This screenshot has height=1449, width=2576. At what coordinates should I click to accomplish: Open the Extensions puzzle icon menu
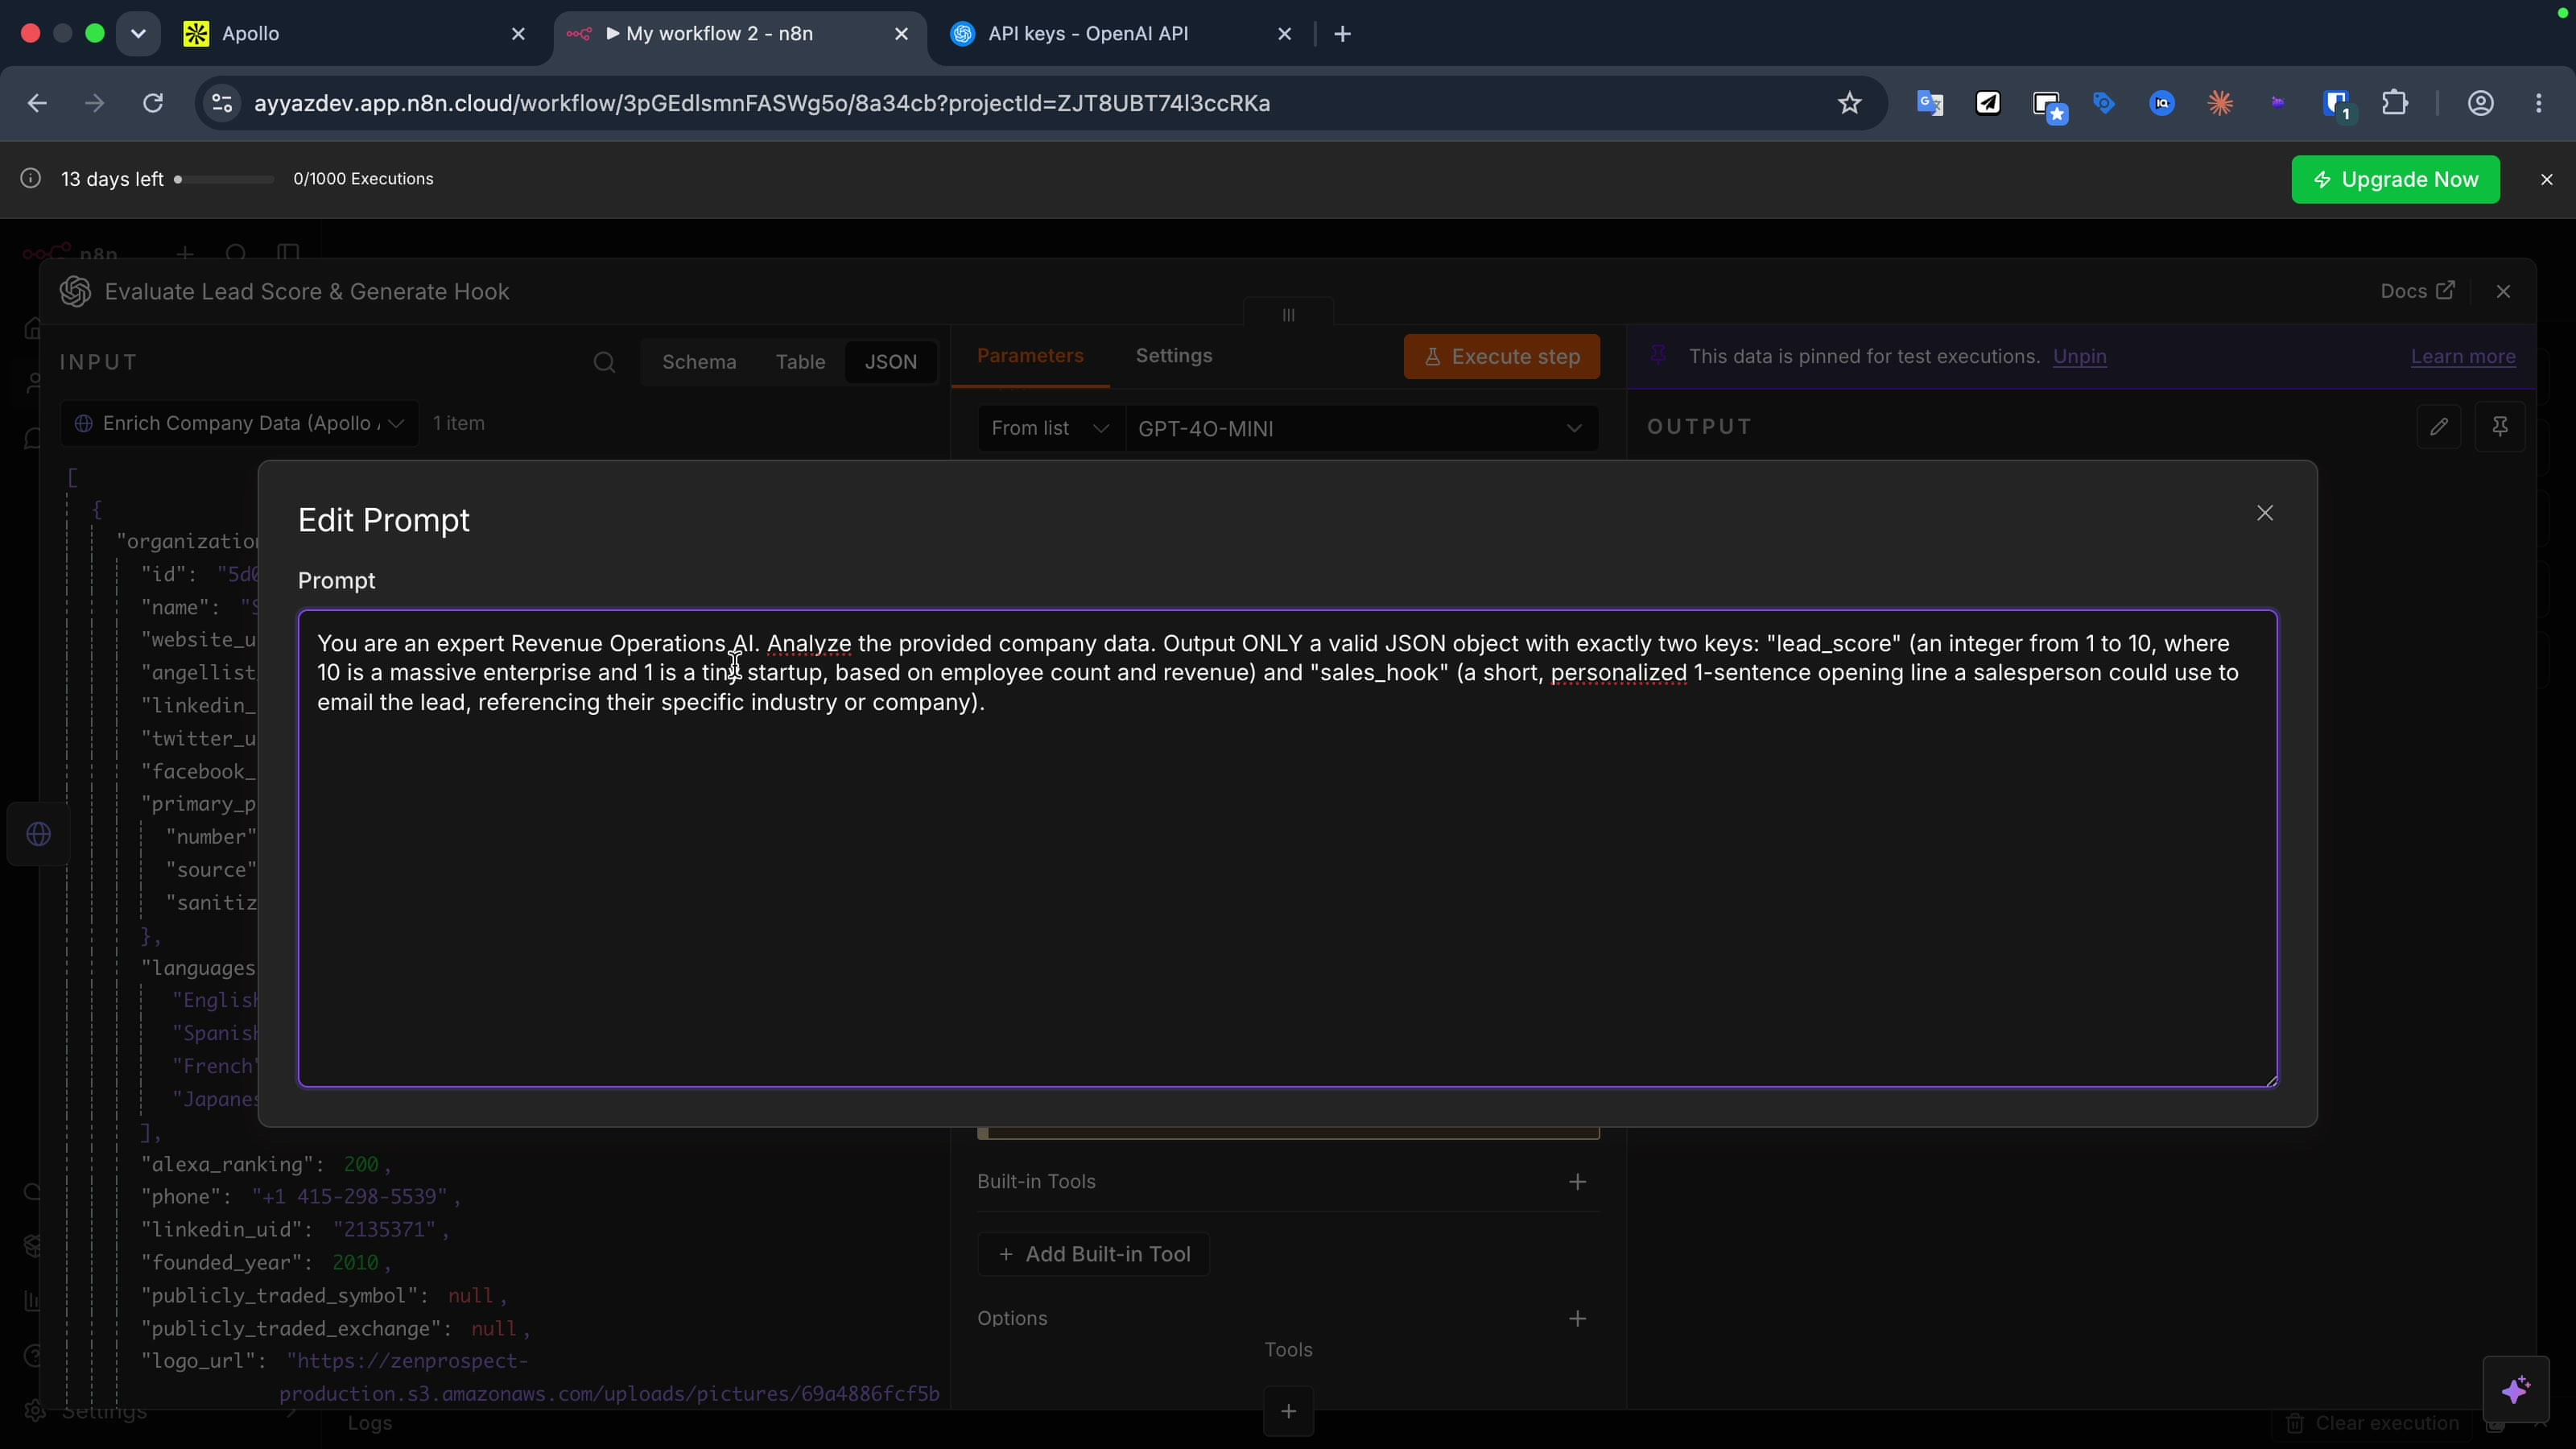tap(2395, 103)
